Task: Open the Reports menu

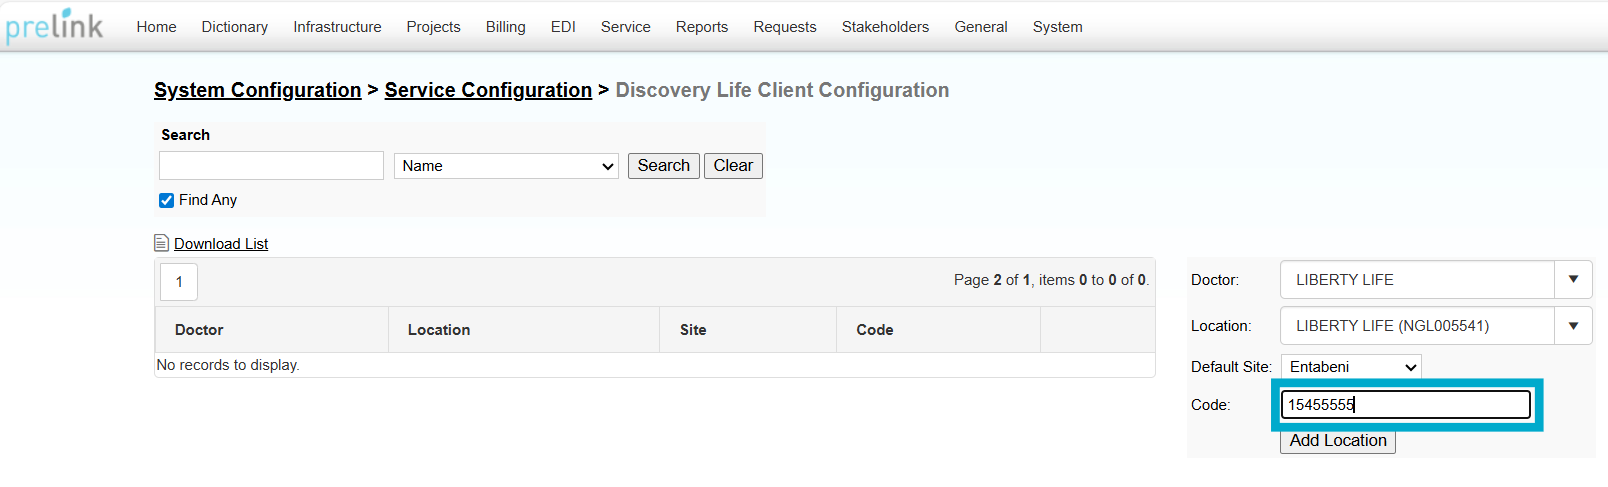Action: [x=702, y=27]
